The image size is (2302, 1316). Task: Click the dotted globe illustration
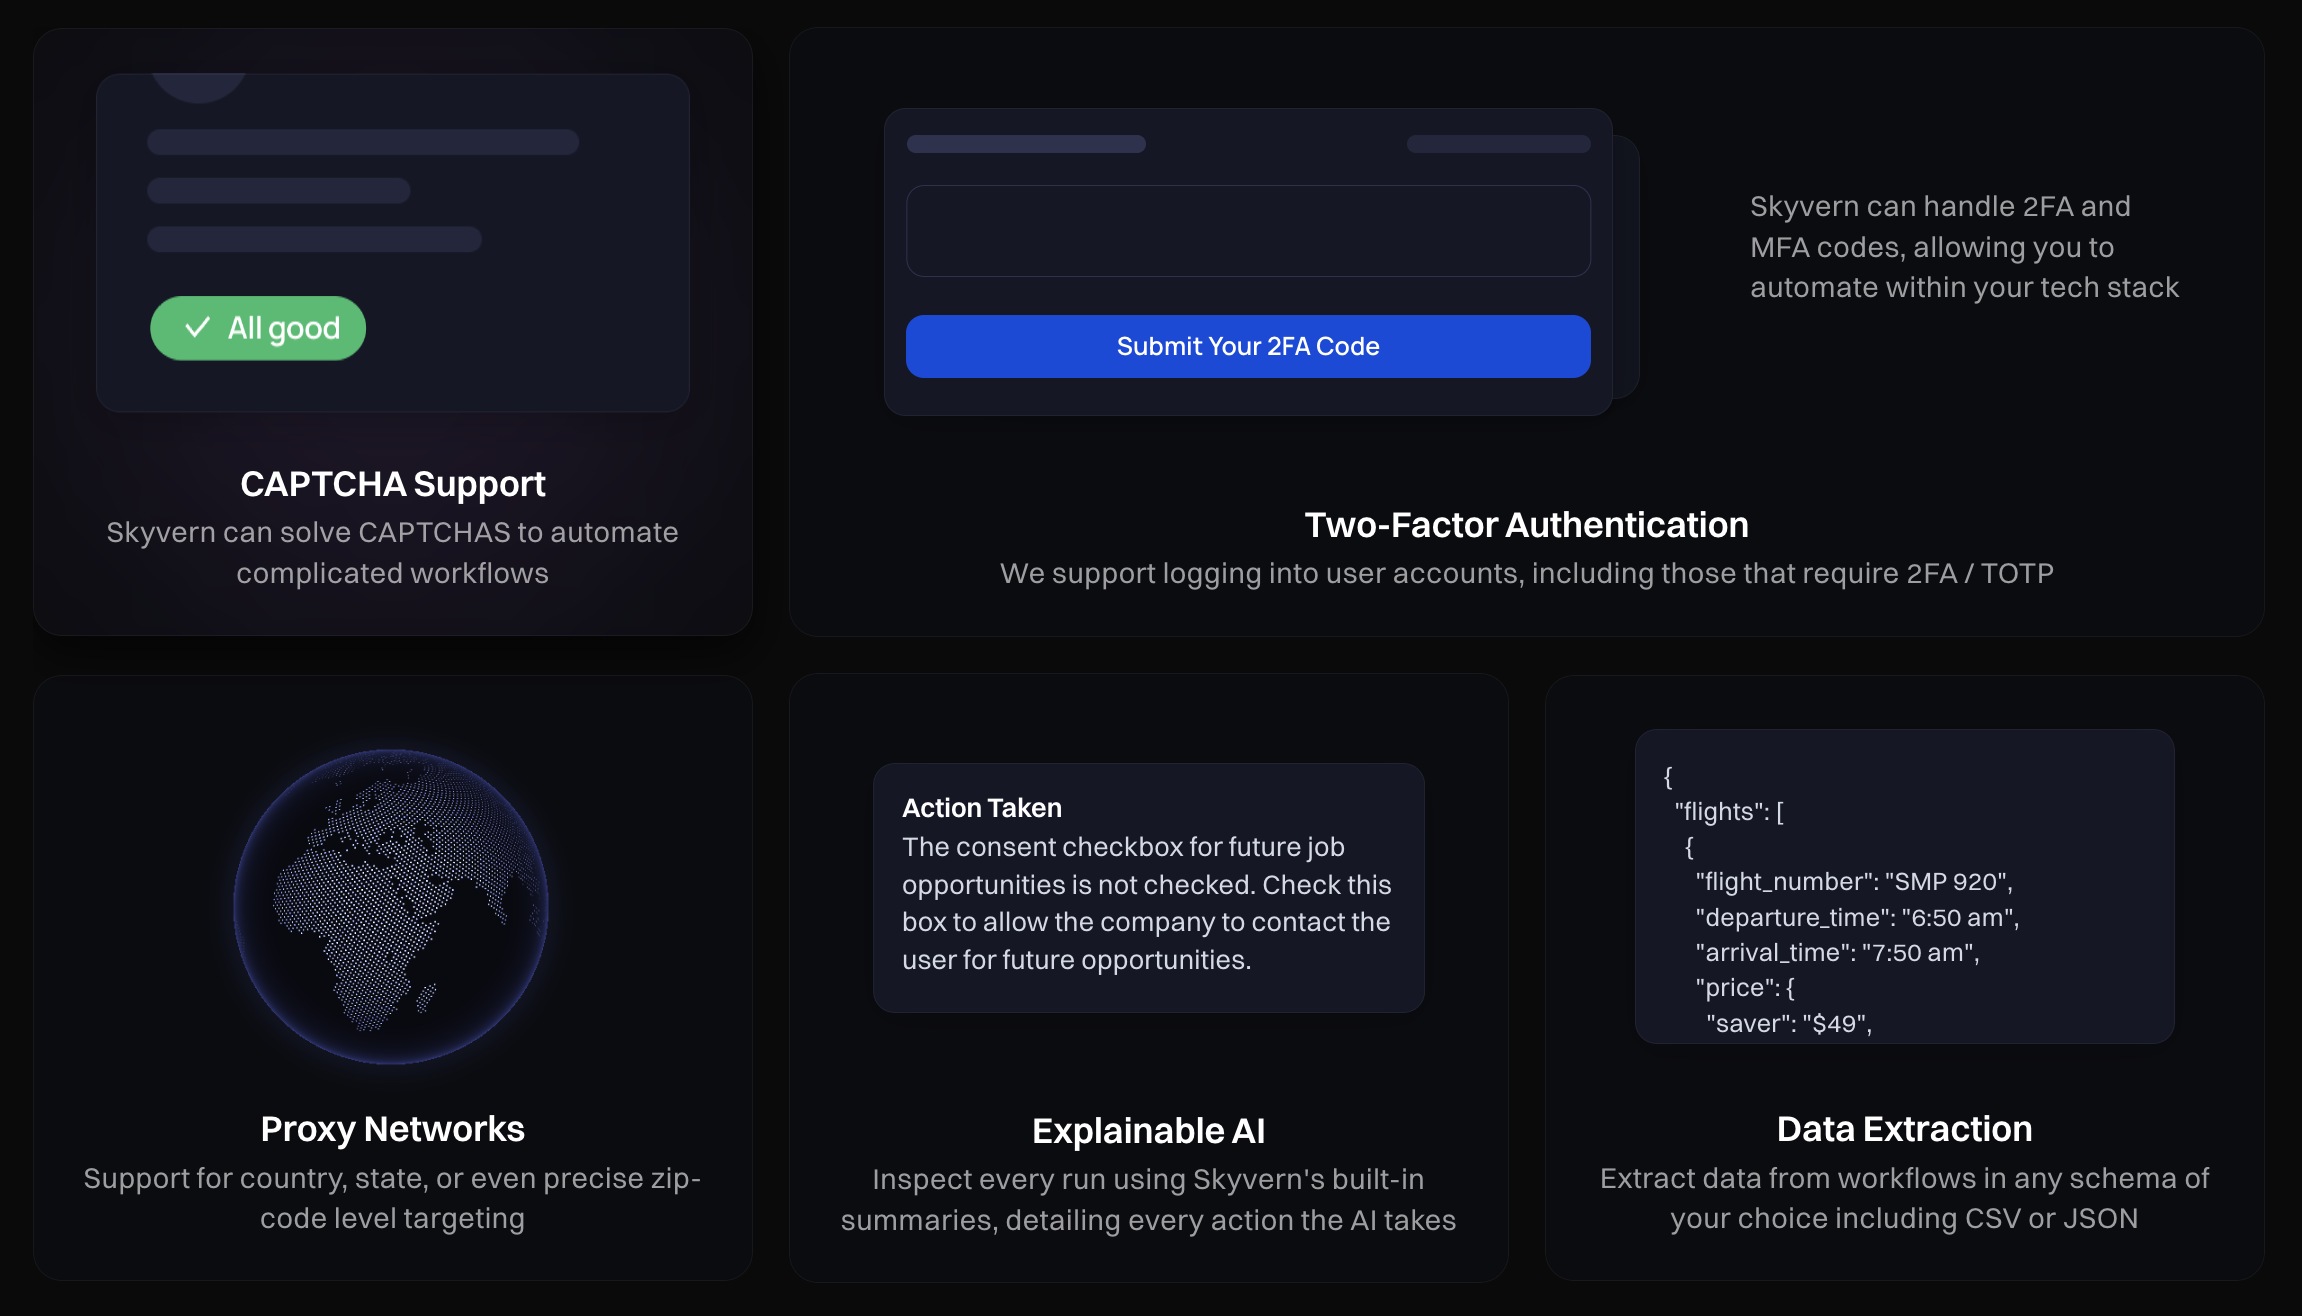click(391, 906)
